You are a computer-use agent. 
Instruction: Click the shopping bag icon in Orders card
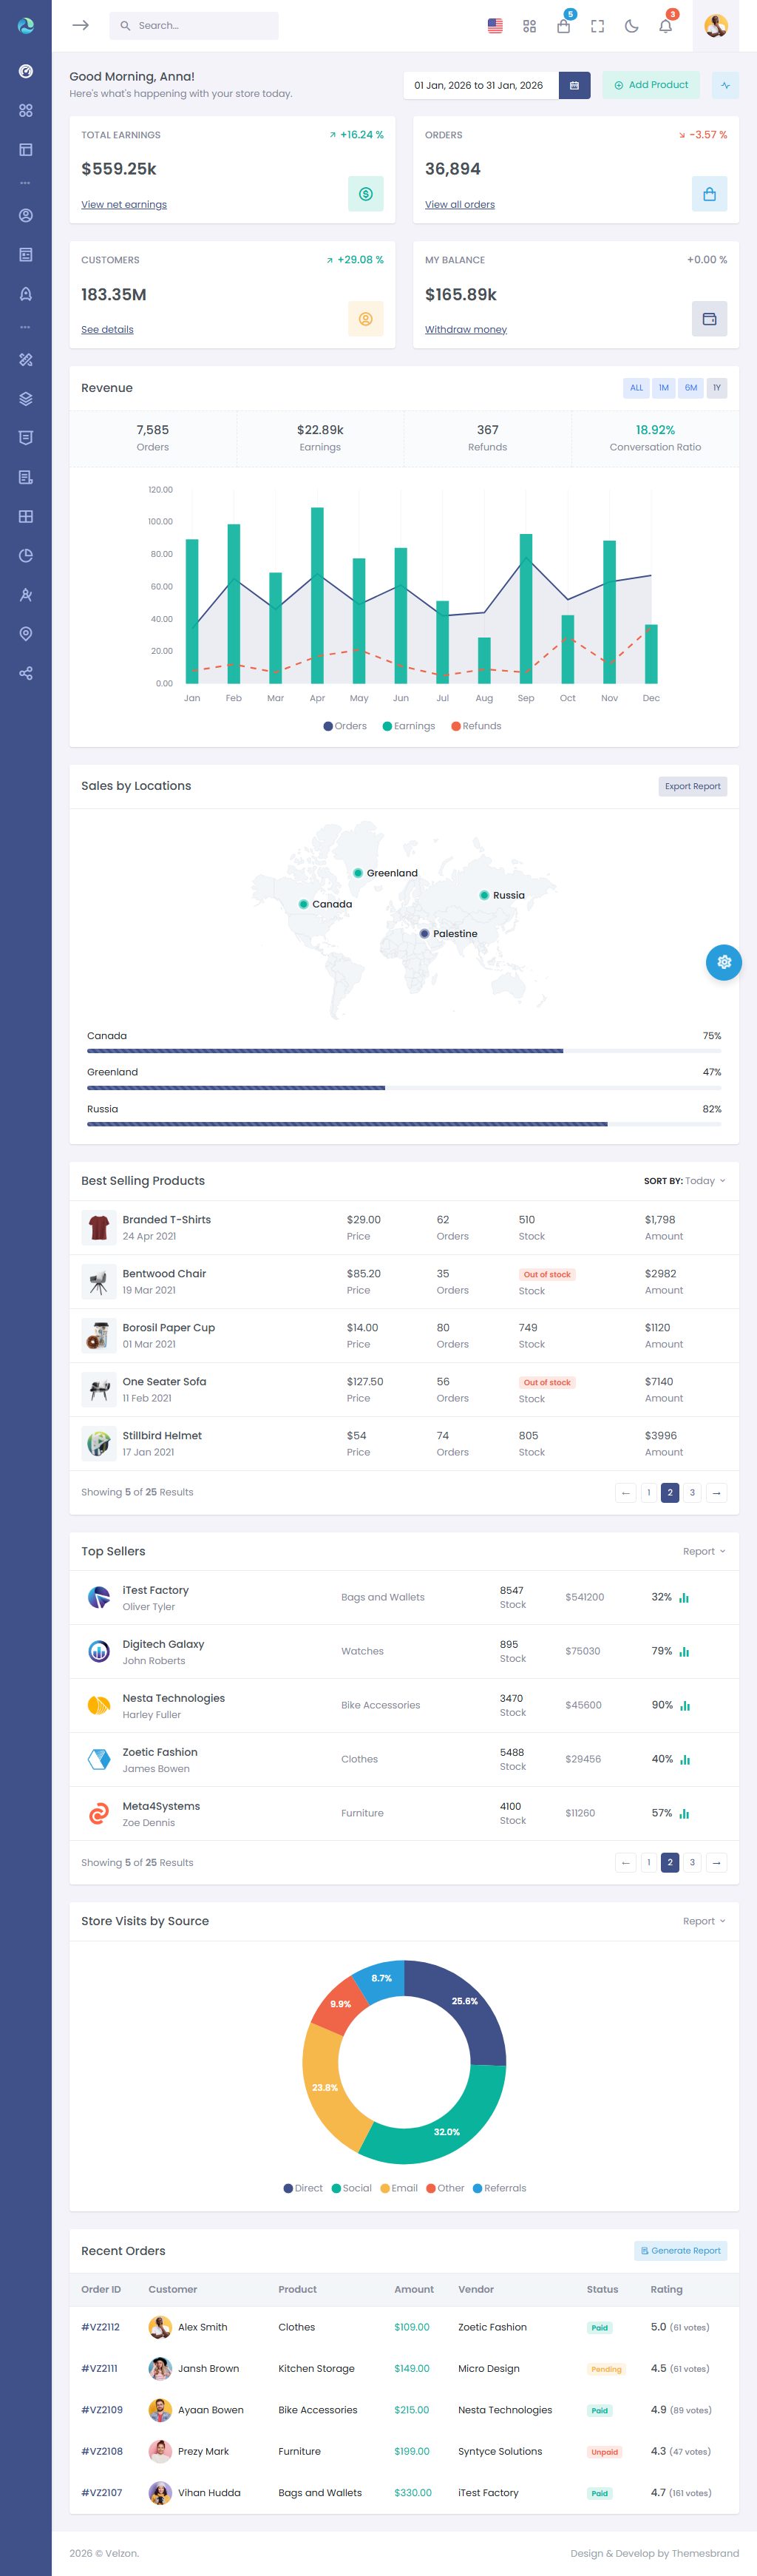pyautogui.click(x=709, y=194)
